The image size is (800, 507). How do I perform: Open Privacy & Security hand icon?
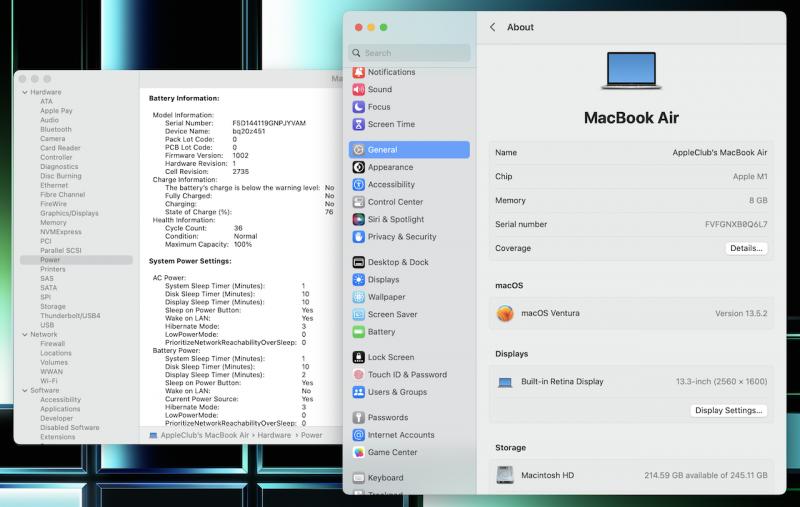click(359, 237)
